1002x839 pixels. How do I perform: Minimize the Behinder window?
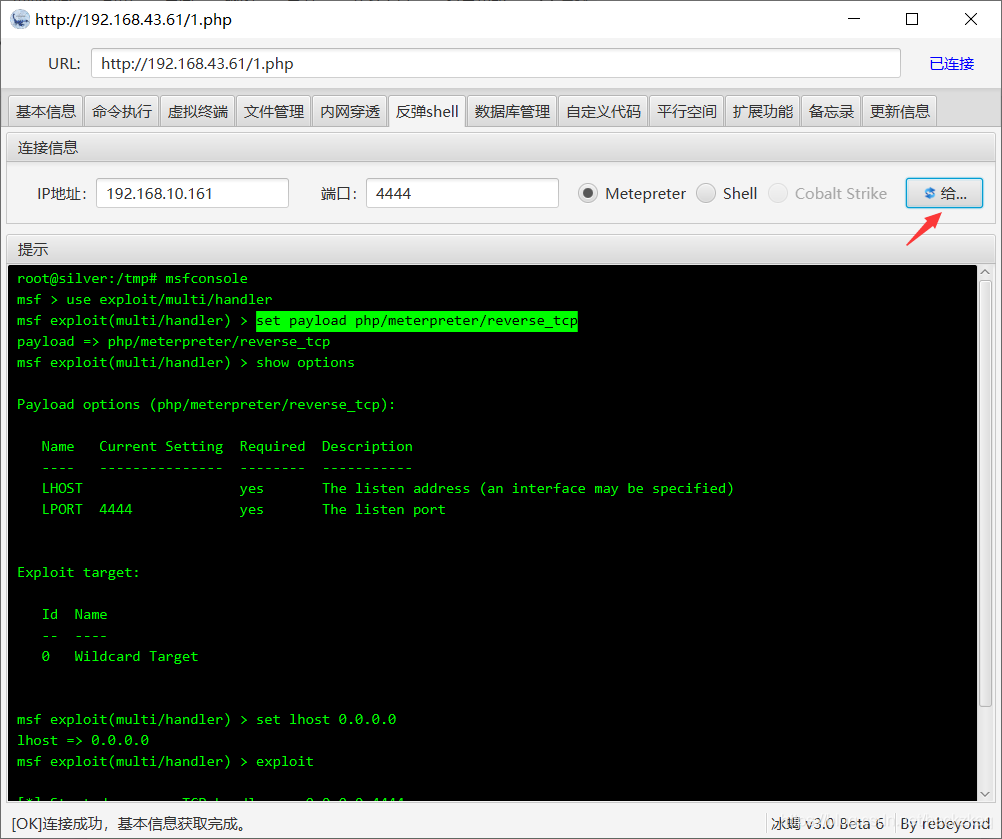click(854, 19)
